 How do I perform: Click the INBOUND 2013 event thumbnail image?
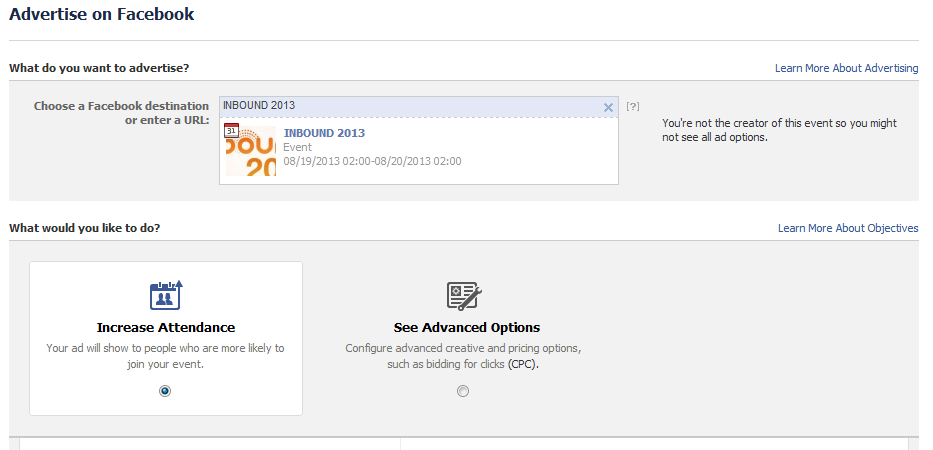click(x=251, y=150)
